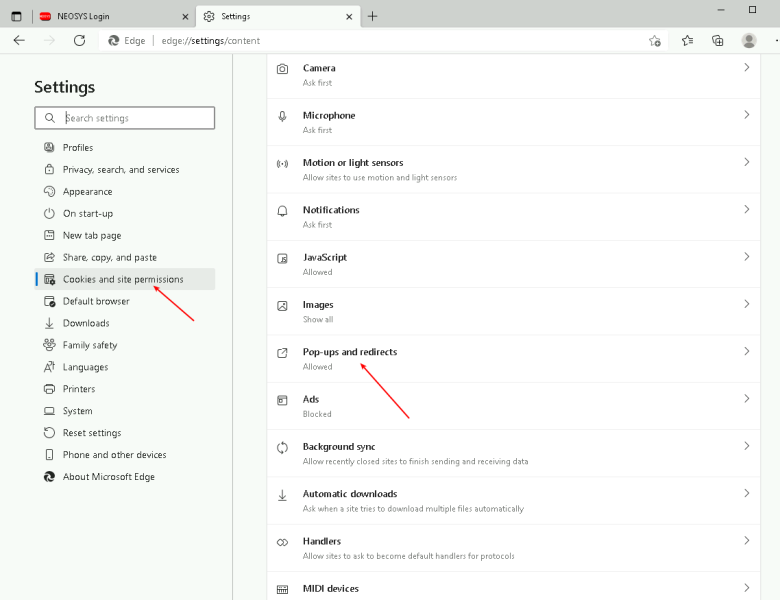Click the MIDI devices icon
Viewport: 780px width, 600px height.
[x=282, y=589]
